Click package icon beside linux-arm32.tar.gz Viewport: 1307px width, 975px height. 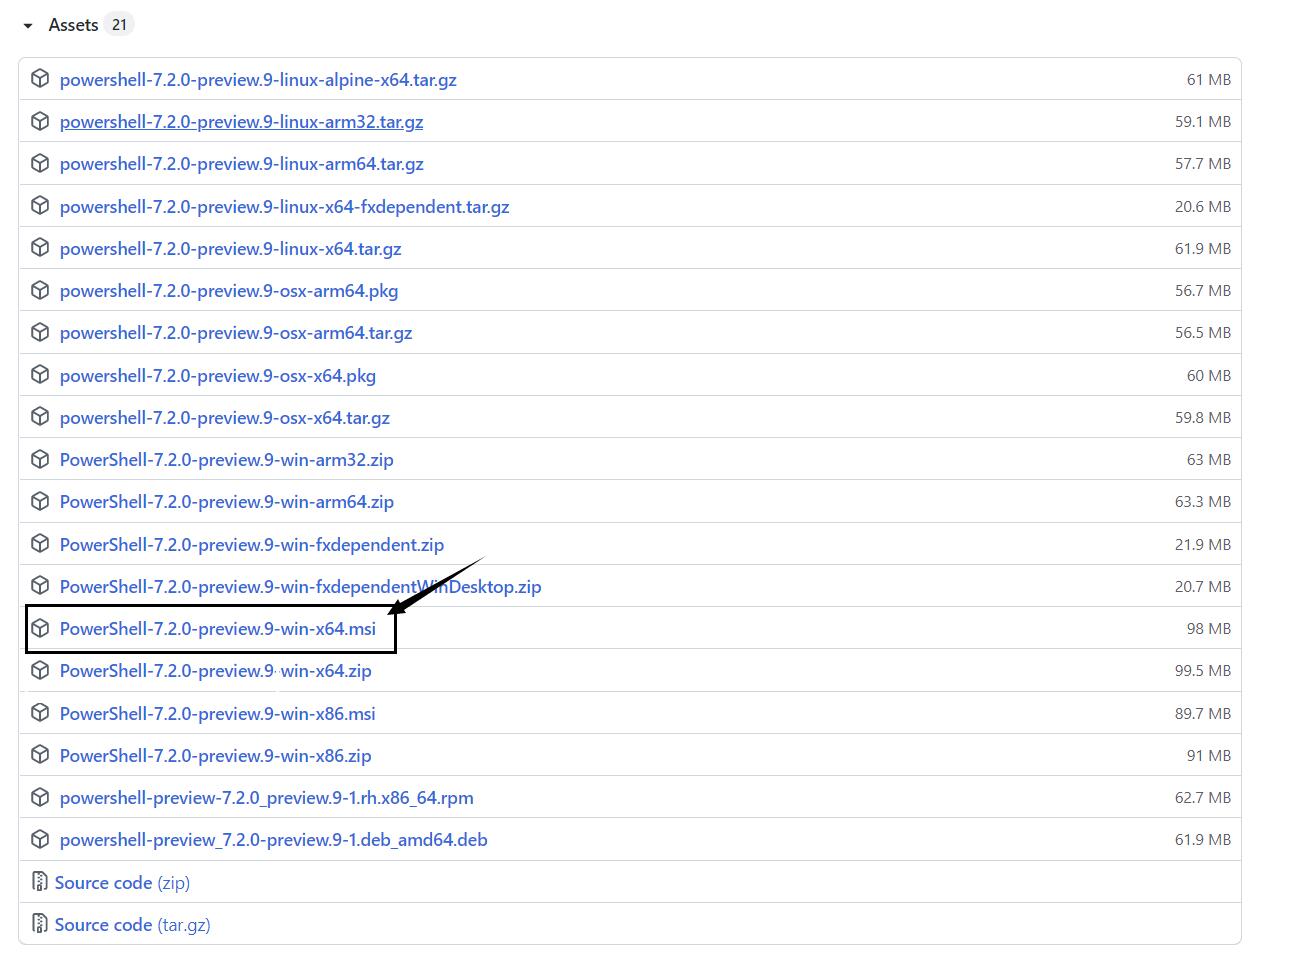click(x=40, y=121)
